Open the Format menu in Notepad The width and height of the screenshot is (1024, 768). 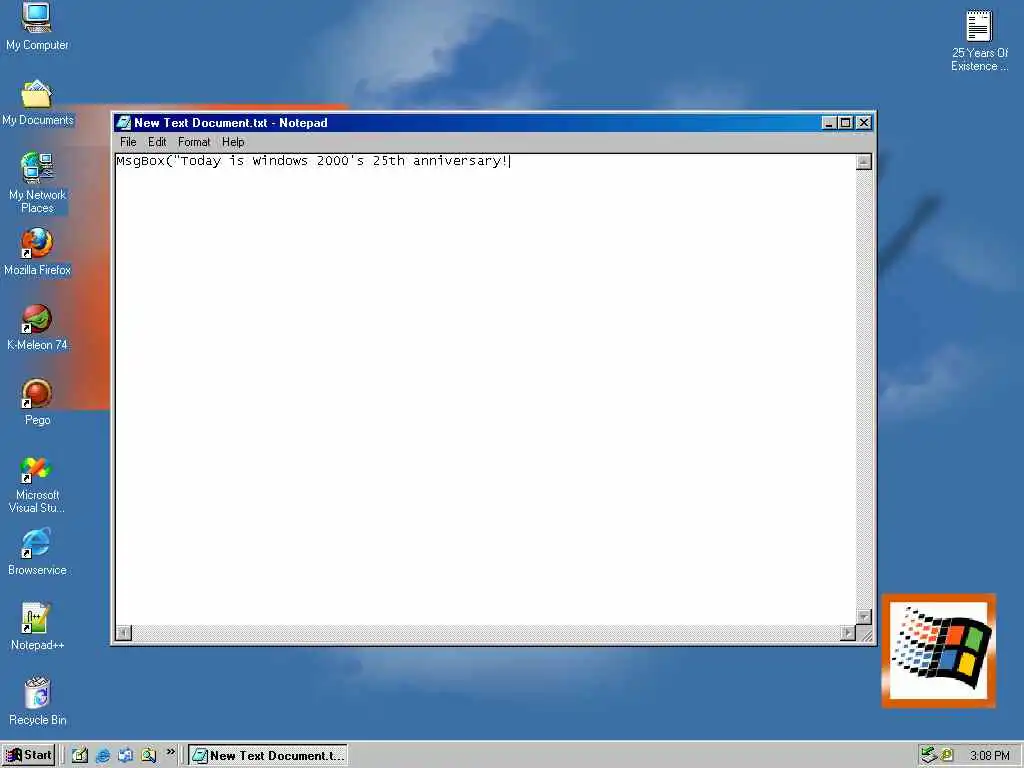[194, 142]
